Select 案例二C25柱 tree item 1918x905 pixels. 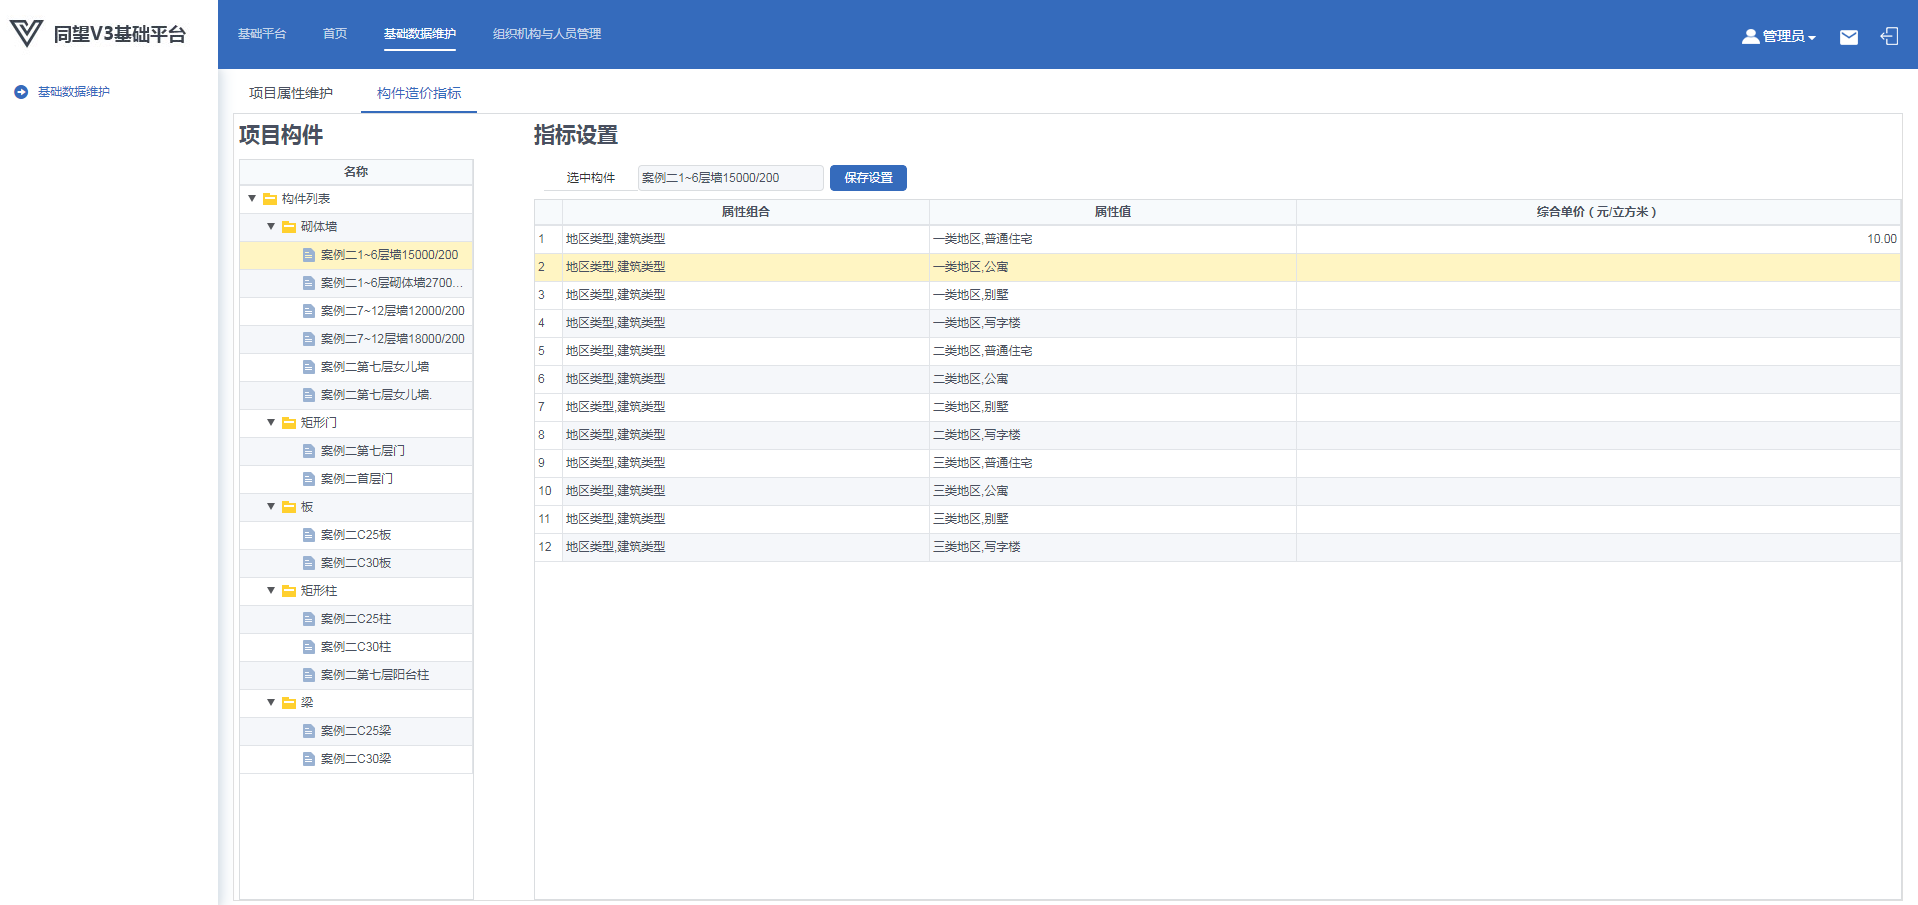(356, 619)
